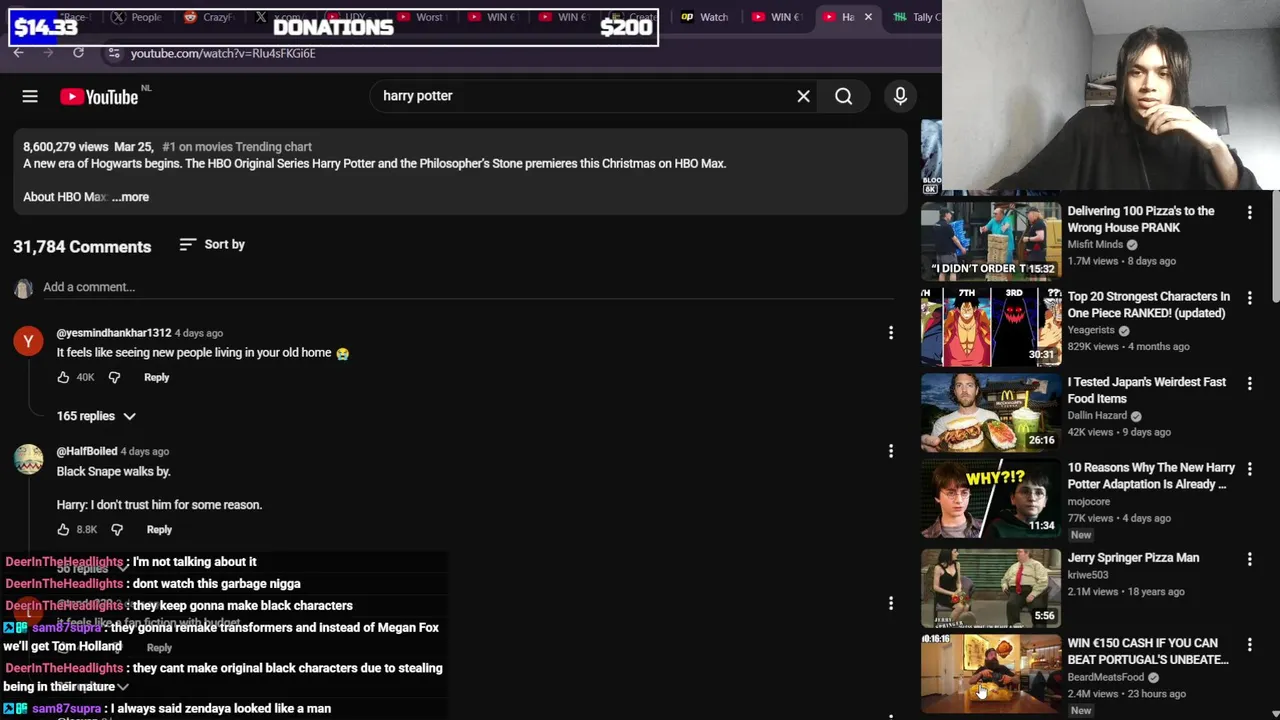The width and height of the screenshot is (1280, 720).
Task: Open the Delivering 100 Pizza's video thumbnail
Action: (991, 240)
